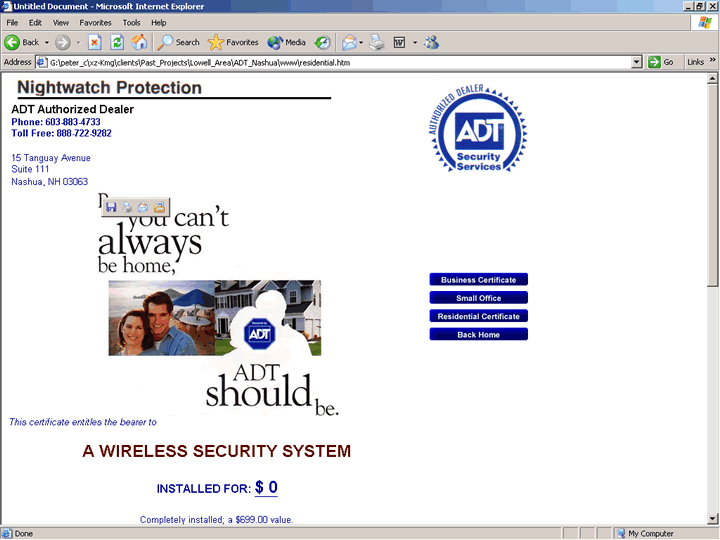Viewport: 720px width, 540px height.
Task: Refresh the page with the Refresh icon
Action: click(118, 43)
